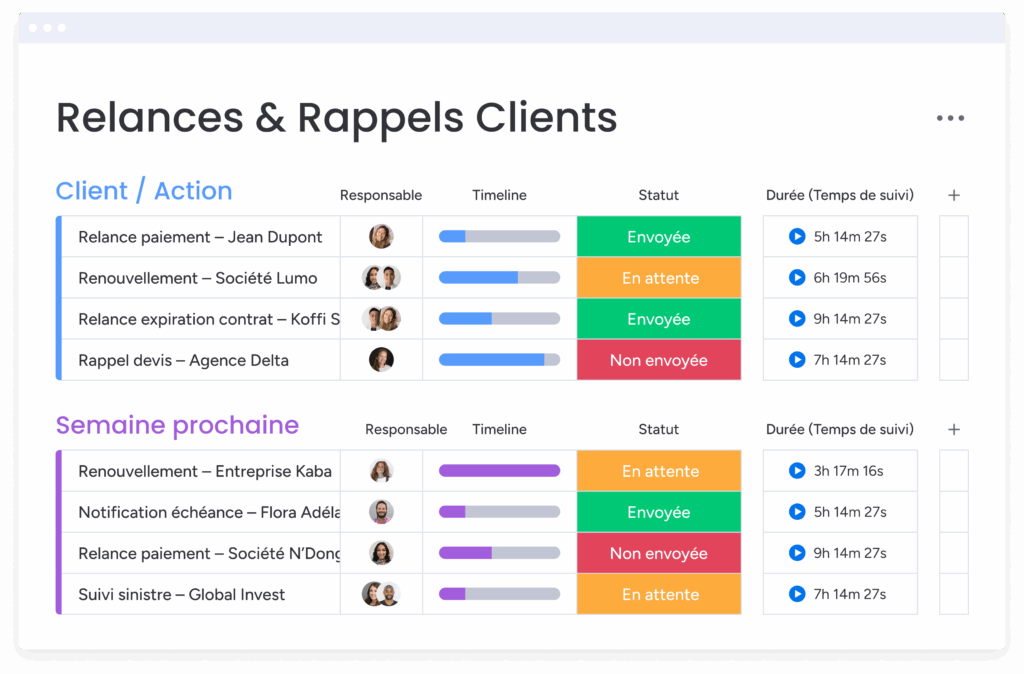Image resolution: width=1024 pixels, height=674 pixels.
Task: Click the empty end cell in Entreprise Kaba row
Action: (953, 471)
